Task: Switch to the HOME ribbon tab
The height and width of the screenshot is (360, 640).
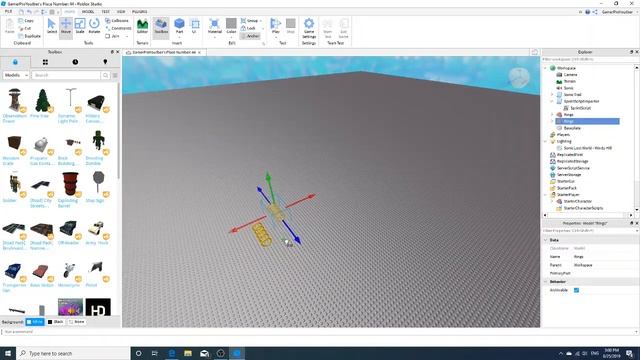Action: click(70, 11)
